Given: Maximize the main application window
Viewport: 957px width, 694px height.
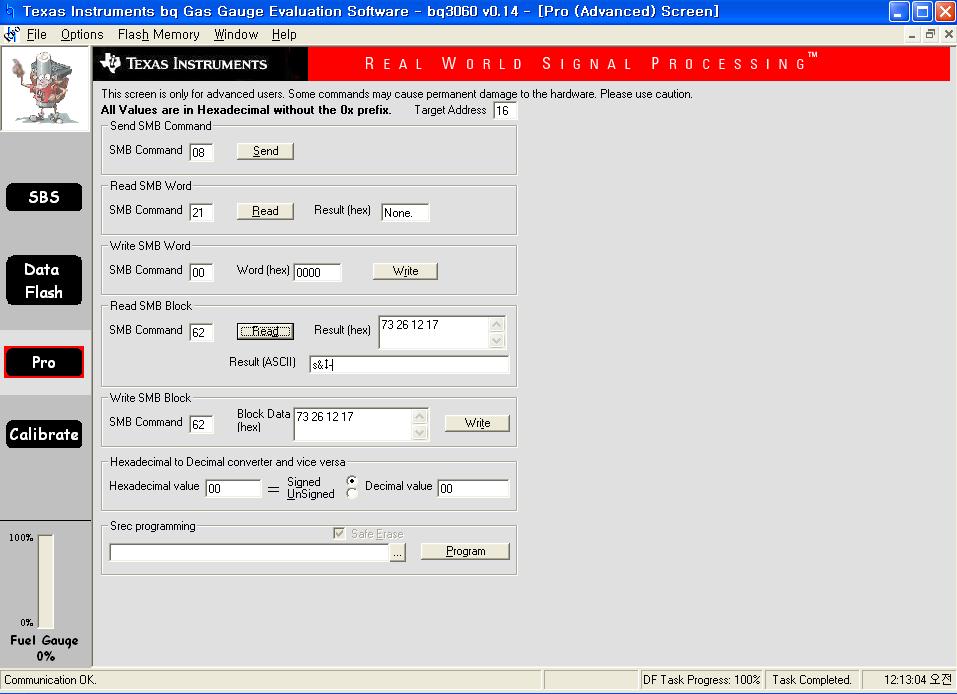Looking at the screenshot, I should [922, 11].
